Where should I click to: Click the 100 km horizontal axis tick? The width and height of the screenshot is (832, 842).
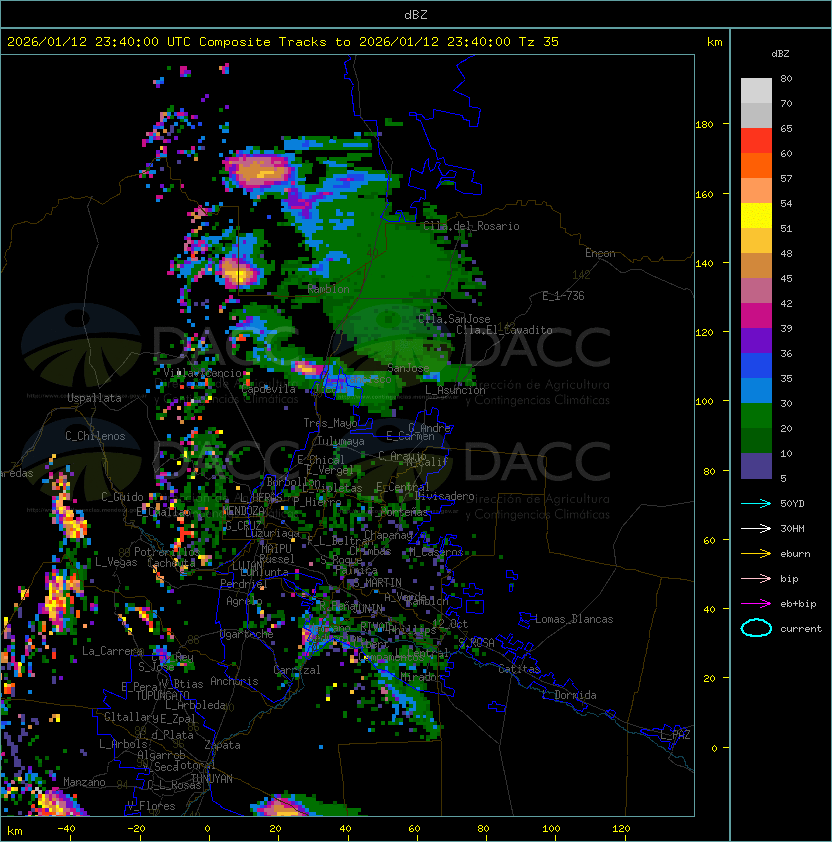(551, 829)
